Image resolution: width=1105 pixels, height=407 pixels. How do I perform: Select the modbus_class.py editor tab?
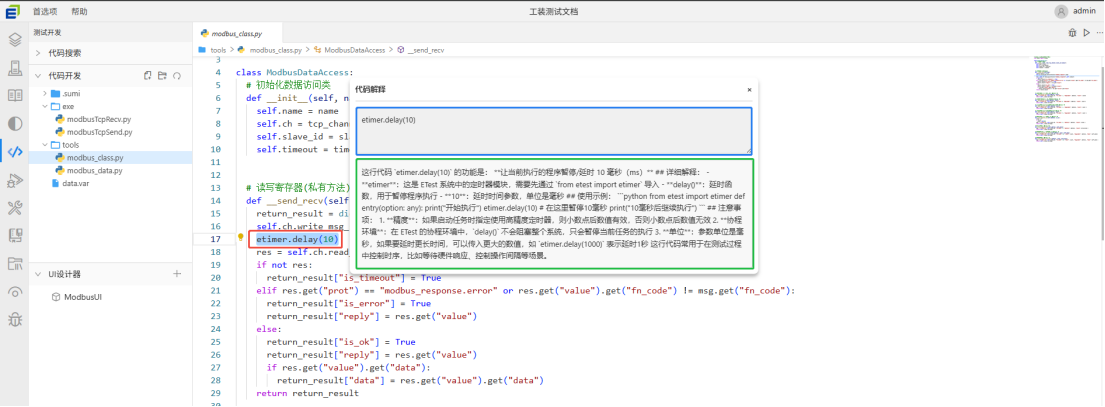click(237, 33)
